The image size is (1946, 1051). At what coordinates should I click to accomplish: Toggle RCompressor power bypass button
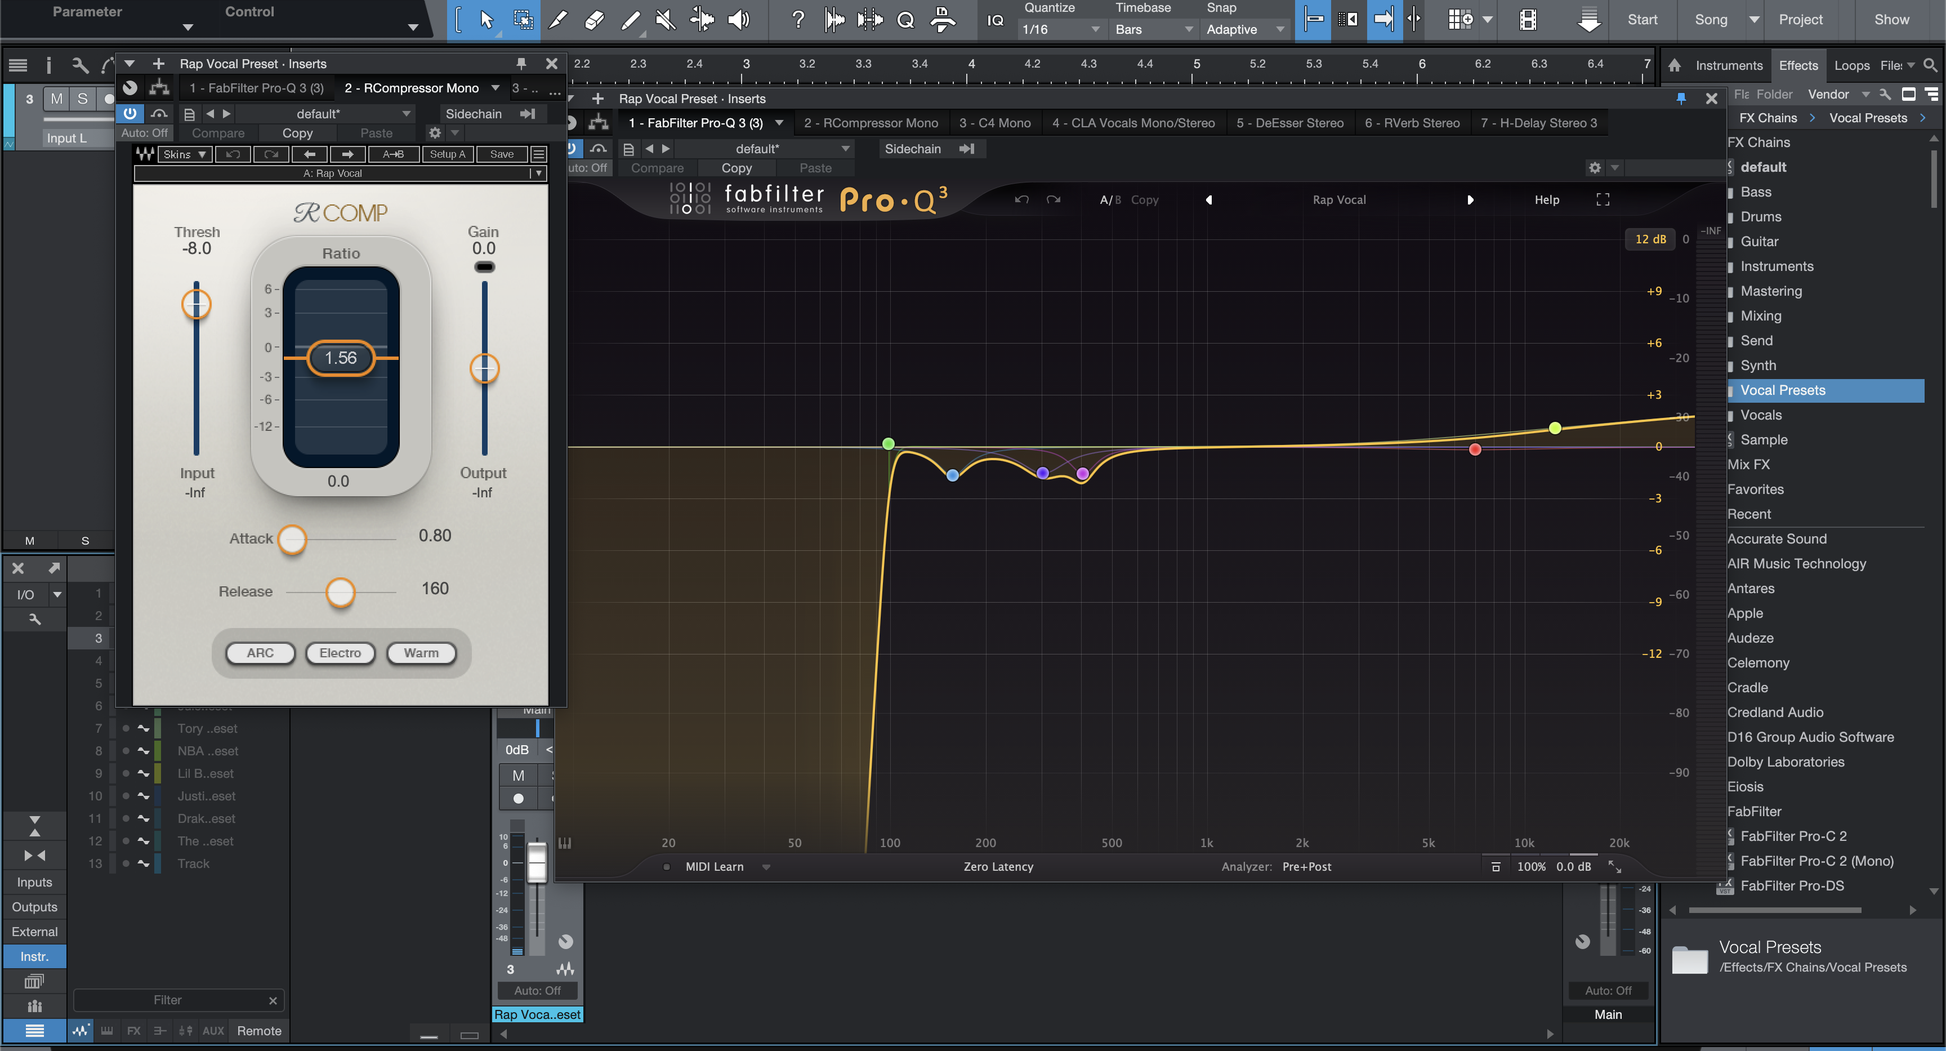pyautogui.click(x=130, y=113)
